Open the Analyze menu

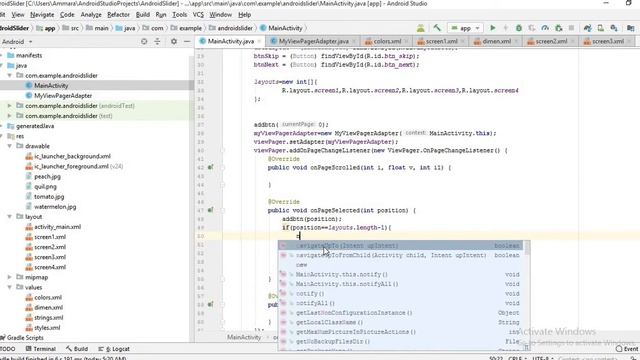click(91, 15)
